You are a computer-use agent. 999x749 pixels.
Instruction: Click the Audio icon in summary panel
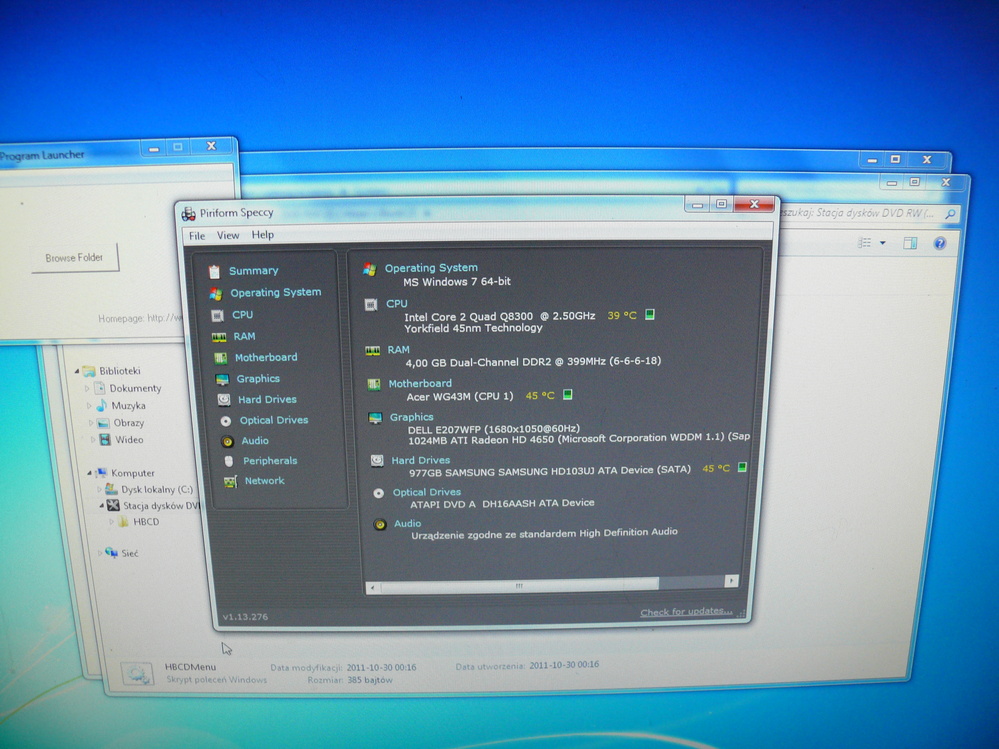[380, 525]
